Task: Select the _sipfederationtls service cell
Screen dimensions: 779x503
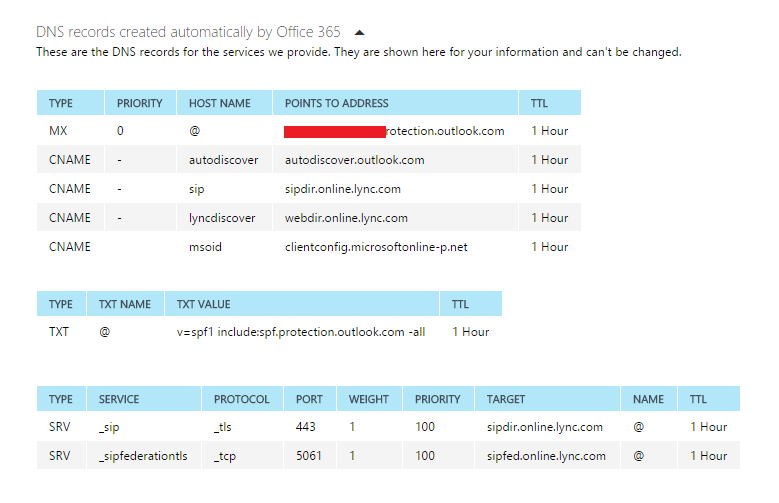Action: 143,456
